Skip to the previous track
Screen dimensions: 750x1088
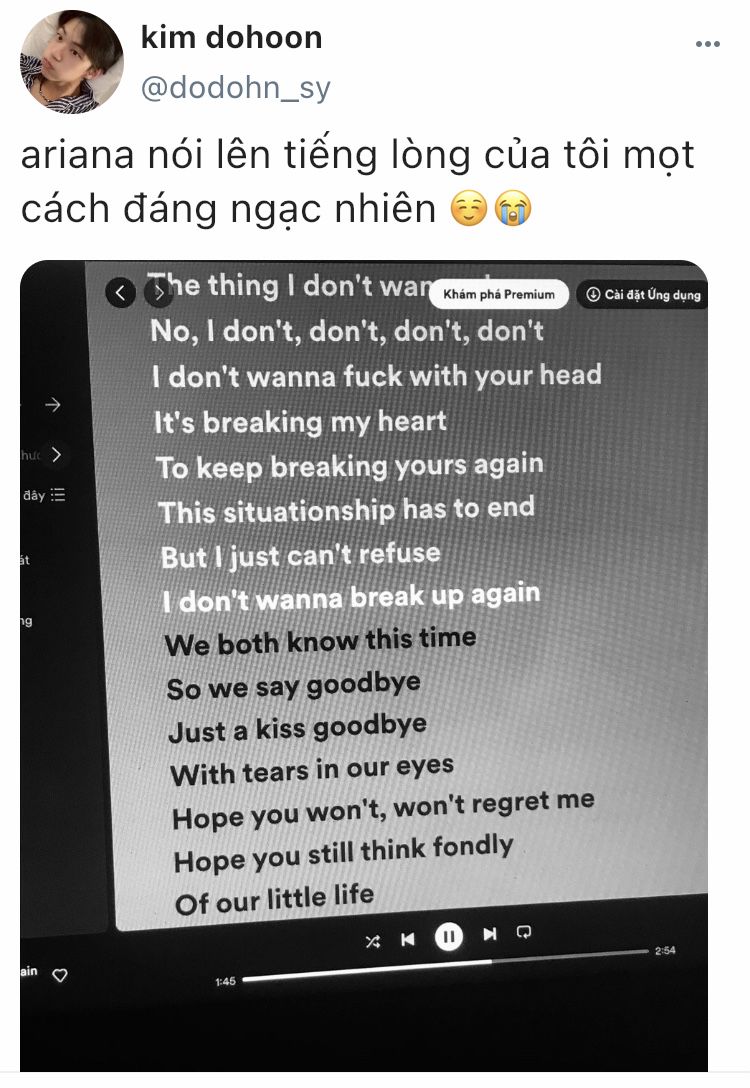click(x=408, y=939)
